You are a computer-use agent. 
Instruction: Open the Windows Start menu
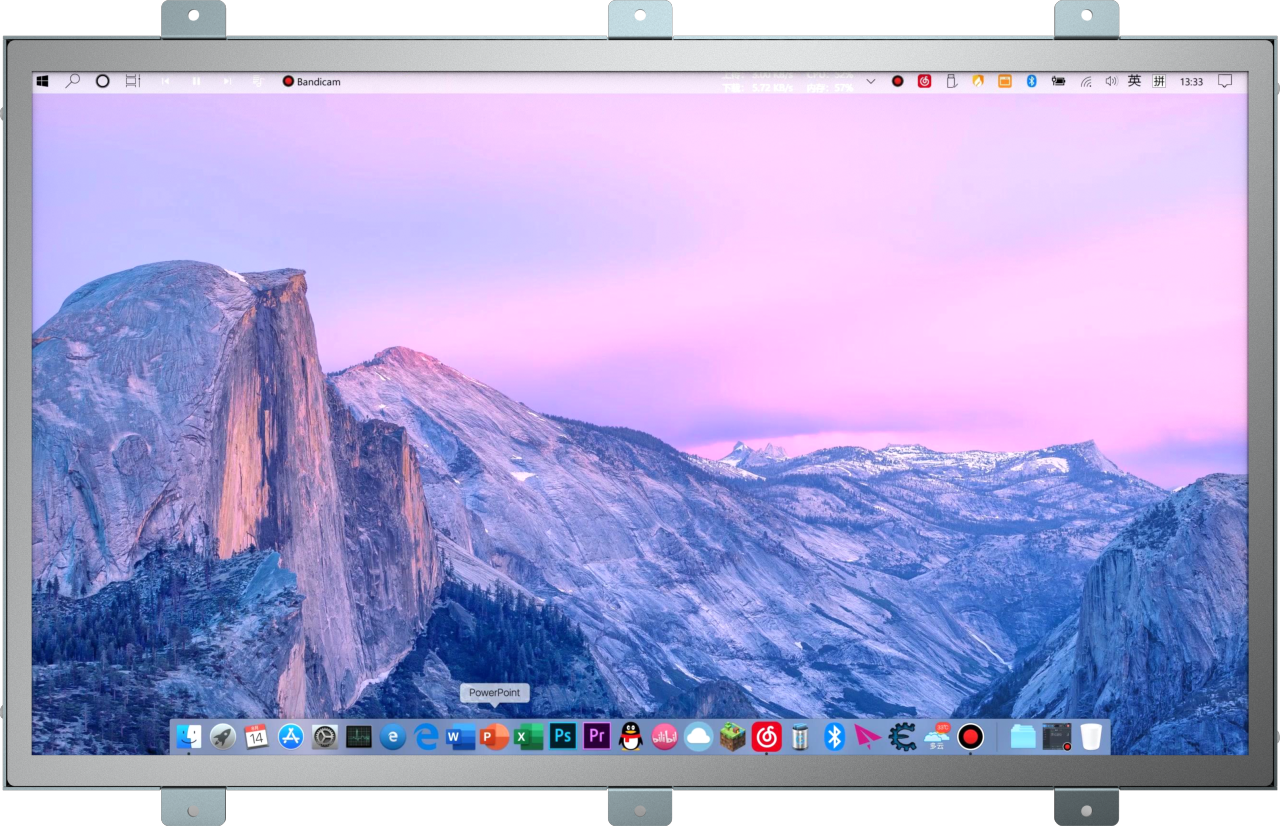(x=43, y=81)
